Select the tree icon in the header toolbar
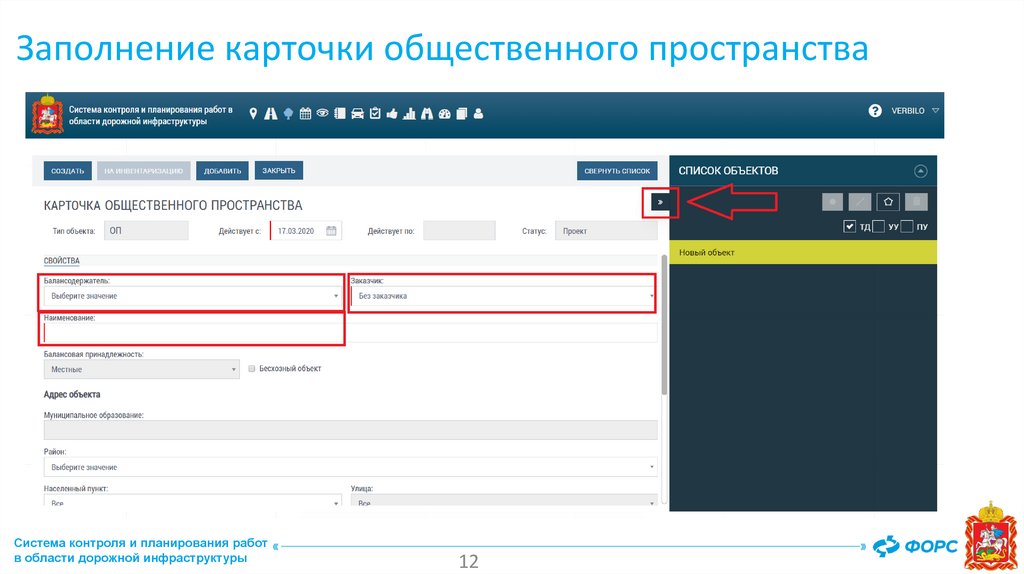 coord(288,114)
